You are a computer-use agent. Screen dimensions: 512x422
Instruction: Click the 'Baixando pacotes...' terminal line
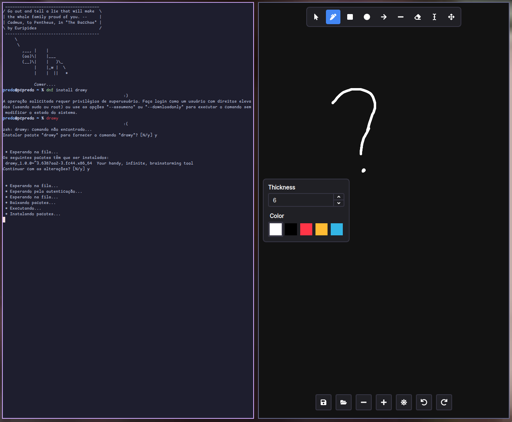pyautogui.click(x=31, y=203)
